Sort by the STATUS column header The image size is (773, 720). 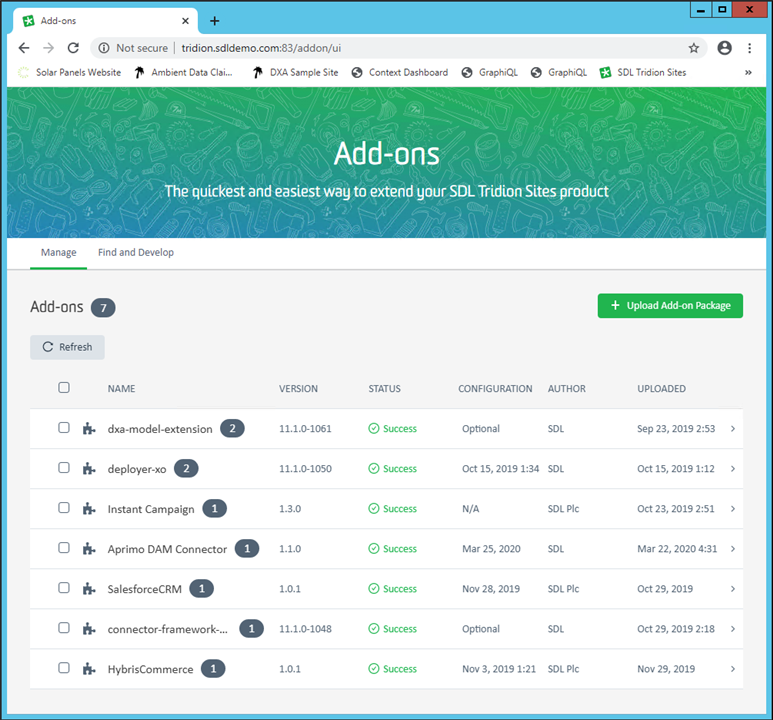tap(385, 389)
